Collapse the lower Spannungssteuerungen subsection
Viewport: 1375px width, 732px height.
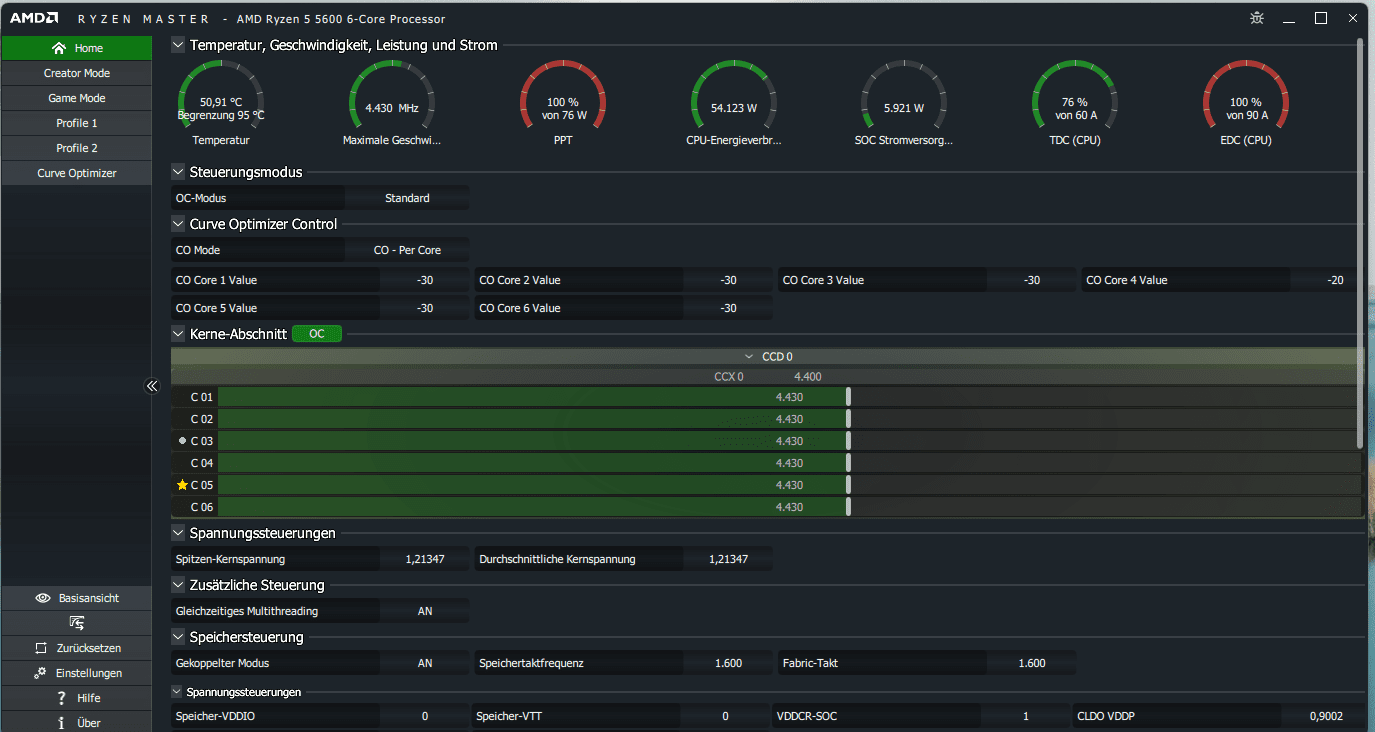[x=178, y=692]
